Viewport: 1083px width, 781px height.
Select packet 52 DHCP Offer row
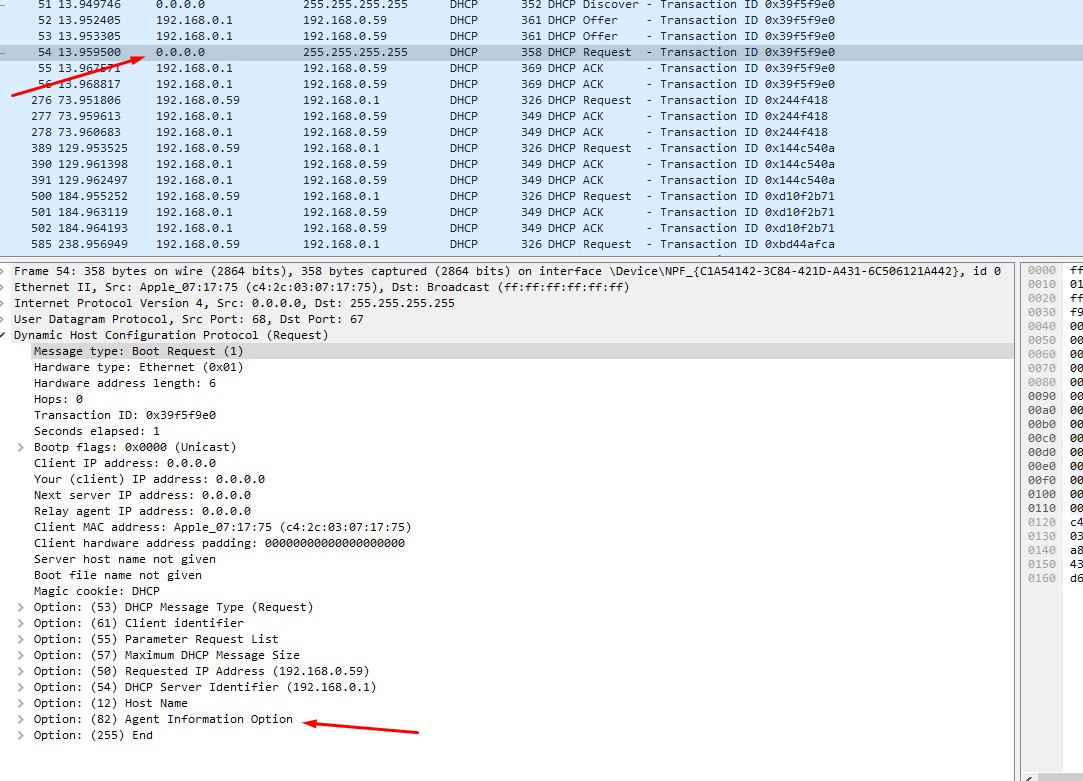tap(542, 20)
